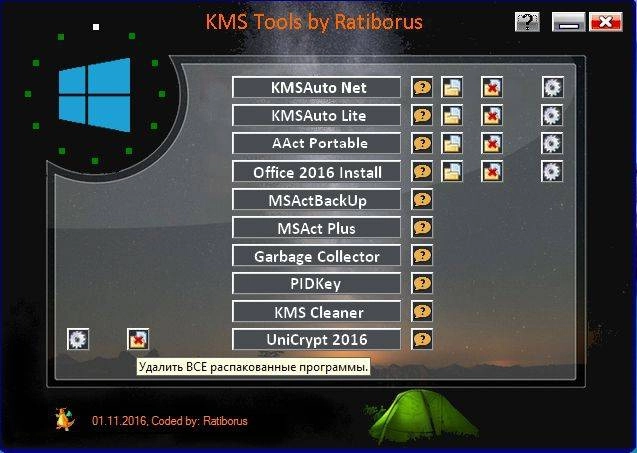Screen dimensions: 637x453
Task: Show help bubble for MSActBackUp
Action: tap(422, 199)
